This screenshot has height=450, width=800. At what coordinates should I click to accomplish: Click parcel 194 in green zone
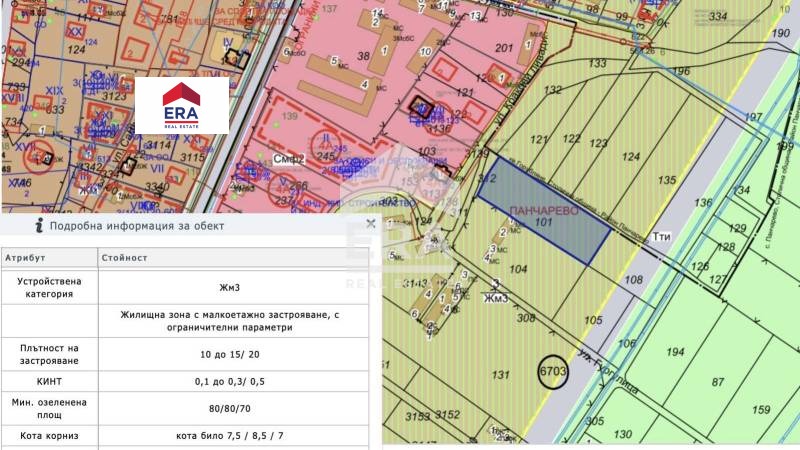pos(675,352)
